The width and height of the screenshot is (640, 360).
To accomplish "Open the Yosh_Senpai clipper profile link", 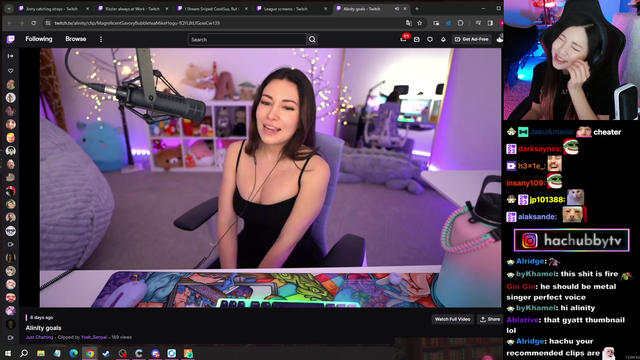I will (93, 338).
